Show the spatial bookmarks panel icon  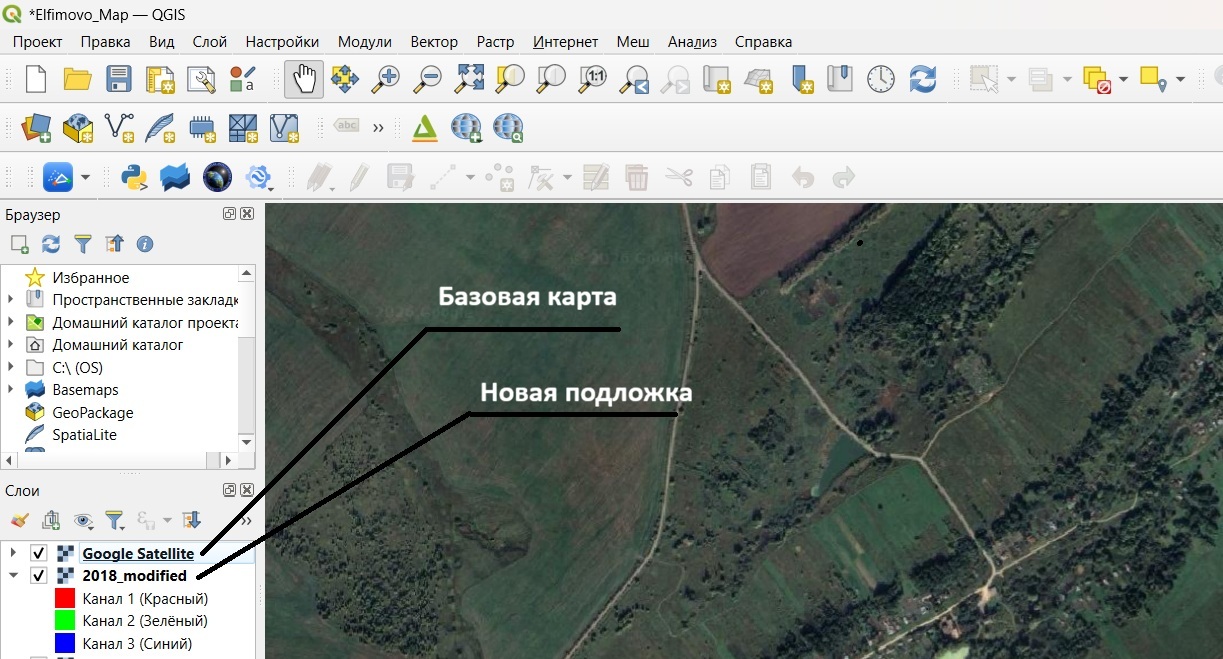840,79
